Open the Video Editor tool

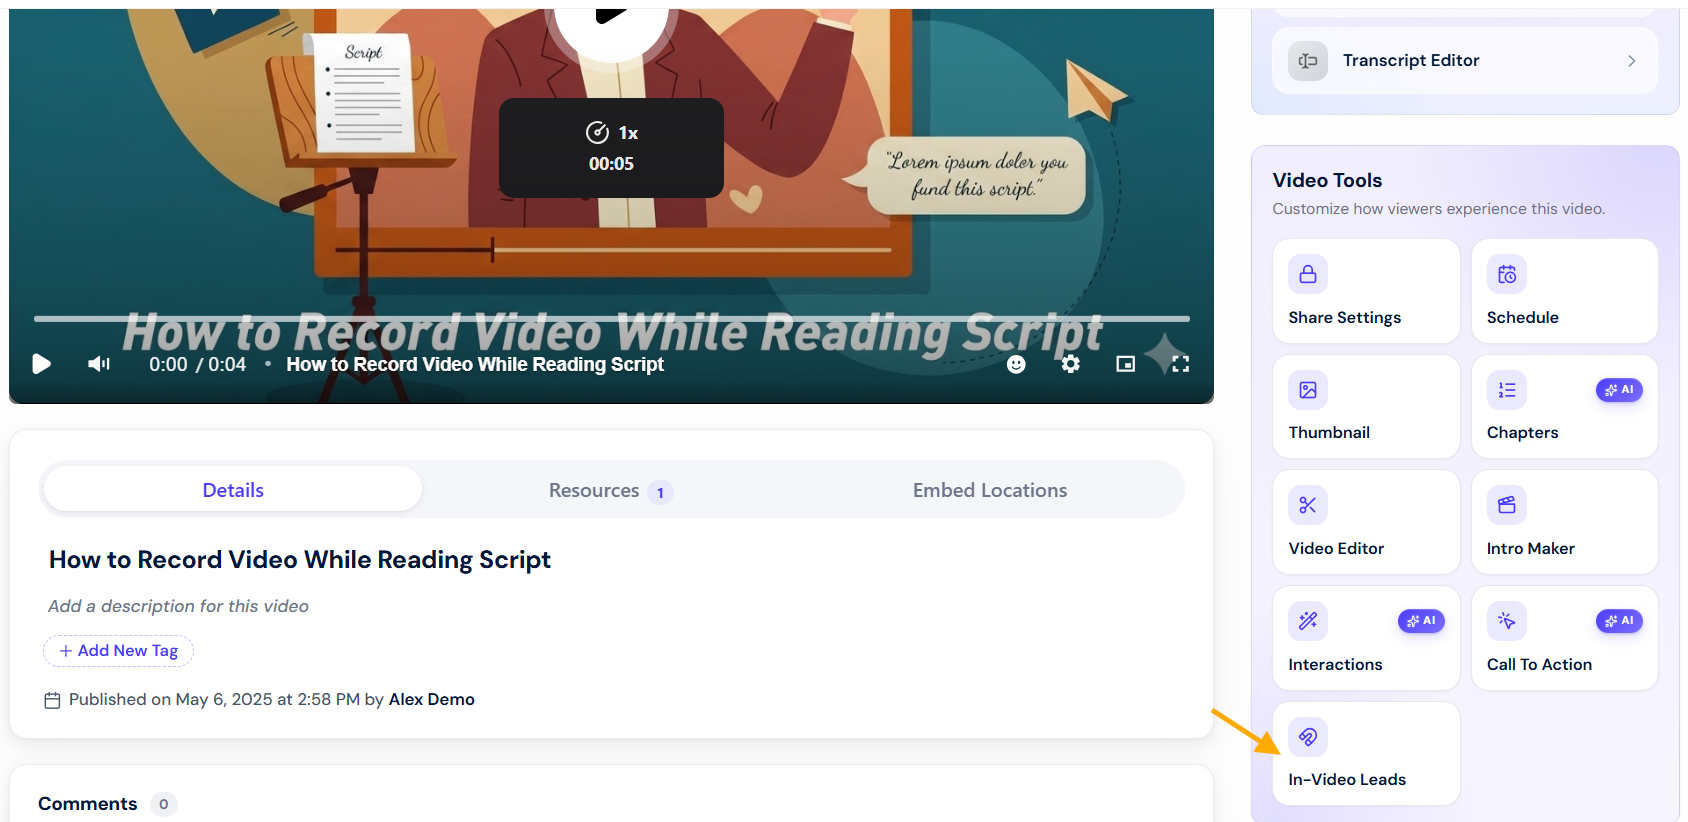[1366, 522]
